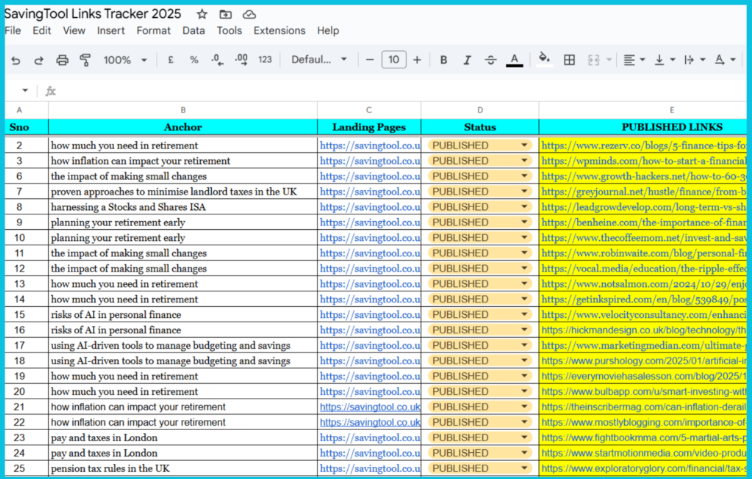Open the Default font dropdown
Screen dimensions: 752x479
click(318, 60)
